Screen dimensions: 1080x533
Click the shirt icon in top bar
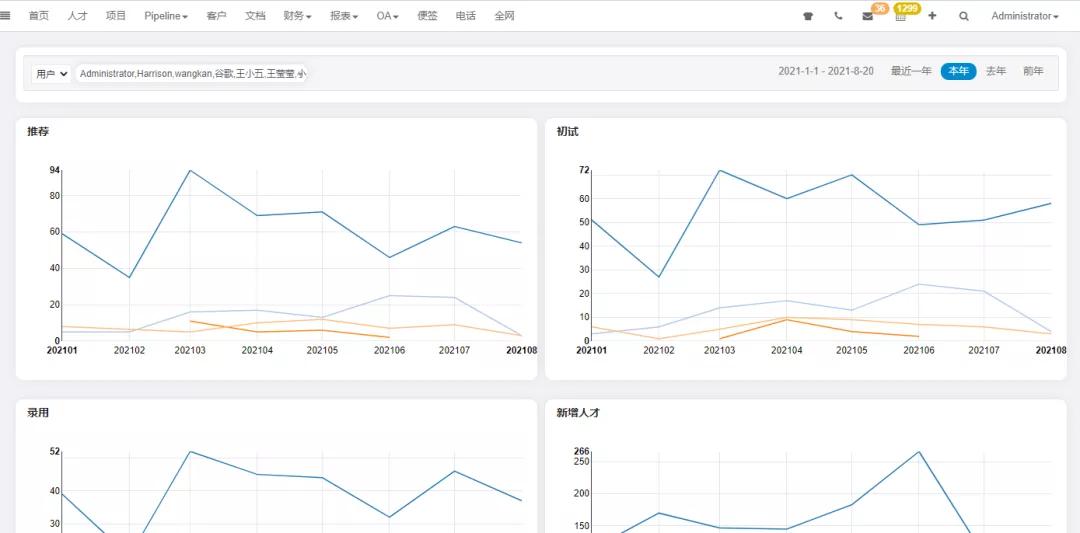[808, 17]
